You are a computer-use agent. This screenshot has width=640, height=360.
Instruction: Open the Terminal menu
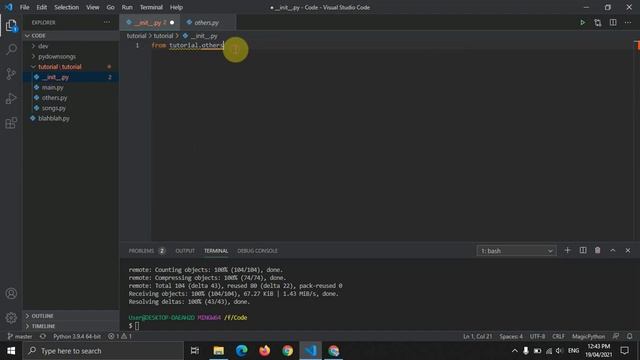tap(151, 7)
